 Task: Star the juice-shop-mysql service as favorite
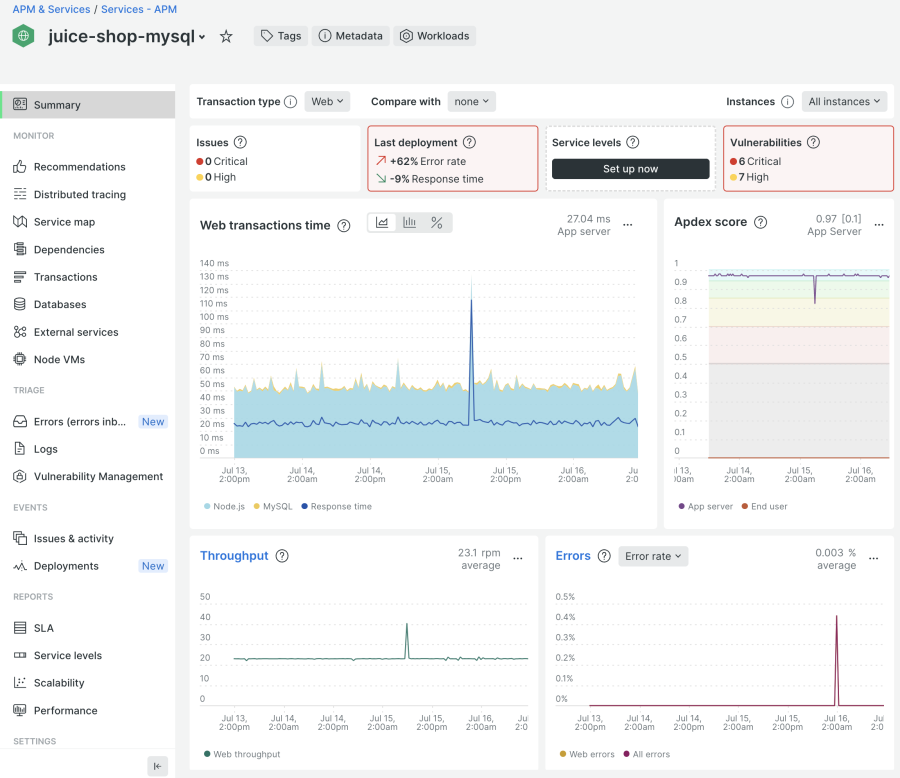226,36
